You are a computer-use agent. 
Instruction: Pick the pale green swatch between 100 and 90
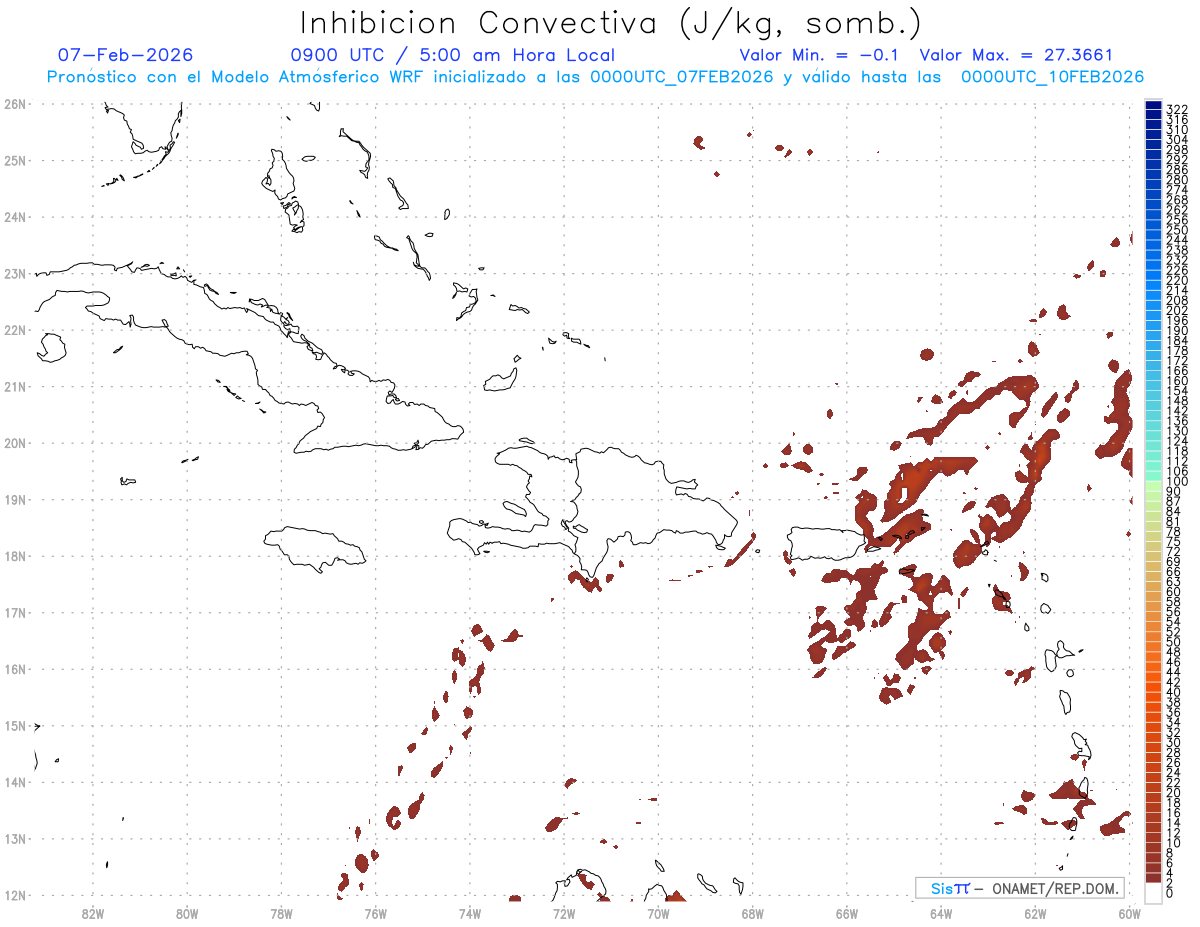coord(1153,487)
